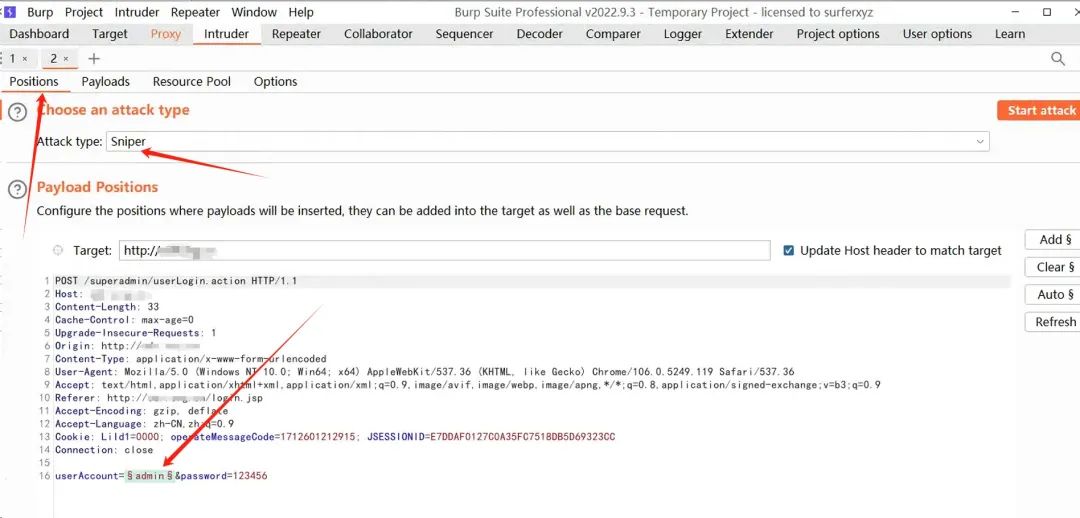Click the Cache-Control: max-age=0 line
This screenshot has height=518, width=1080.
pos(125,320)
